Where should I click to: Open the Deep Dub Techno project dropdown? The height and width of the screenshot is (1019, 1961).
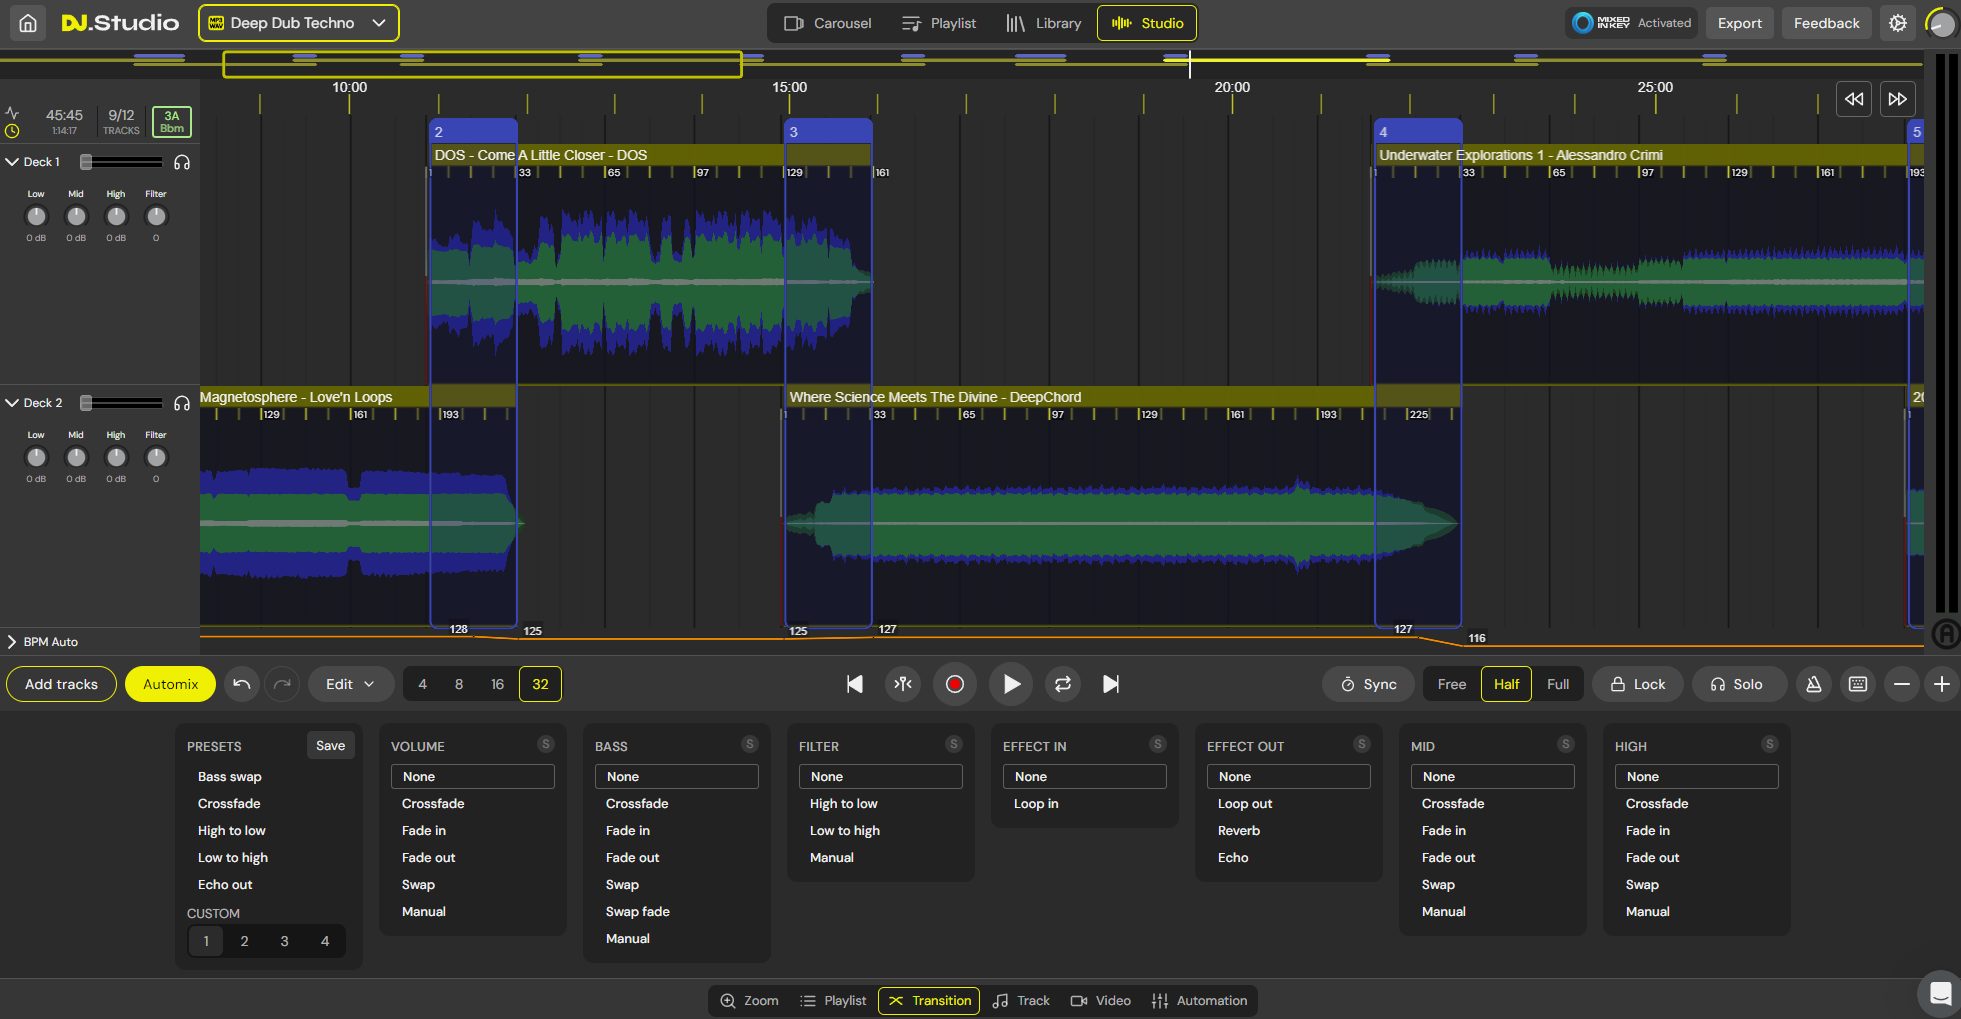click(298, 23)
